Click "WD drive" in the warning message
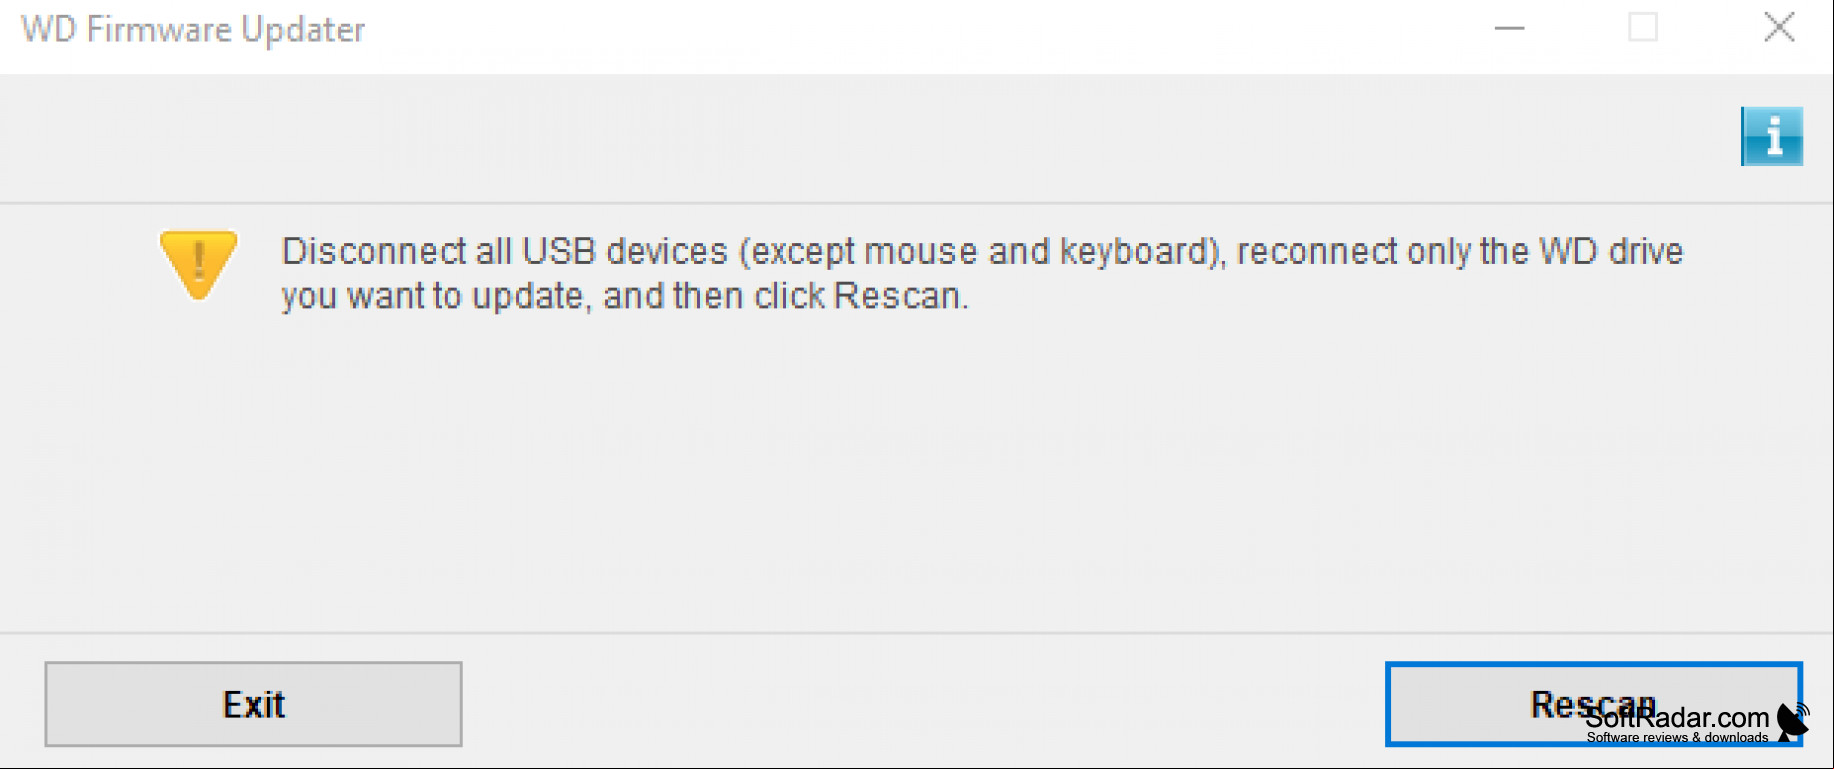Image resolution: width=1834 pixels, height=769 pixels. click(x=1611, y=251)
